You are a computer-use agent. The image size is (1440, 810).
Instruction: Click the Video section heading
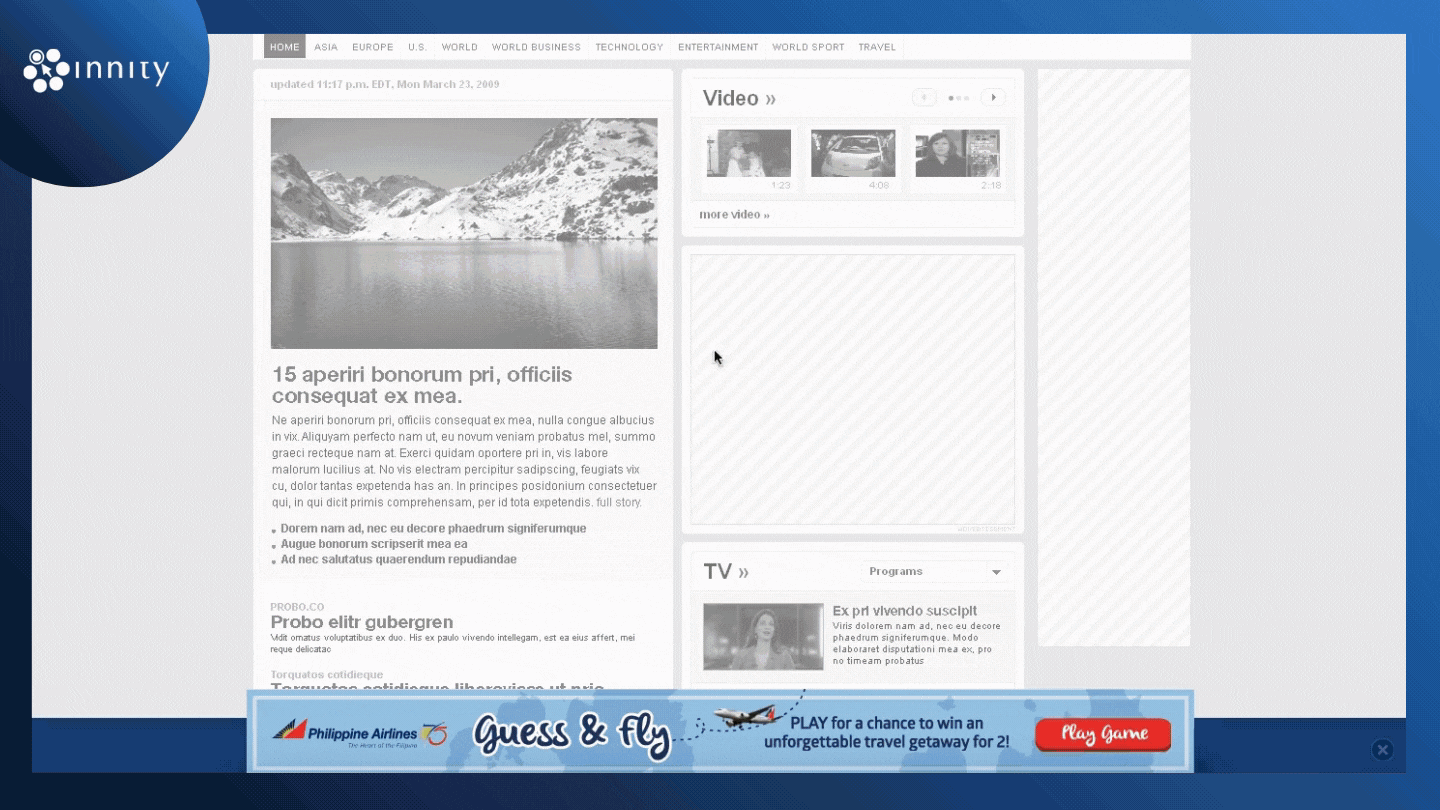point(739,98)
